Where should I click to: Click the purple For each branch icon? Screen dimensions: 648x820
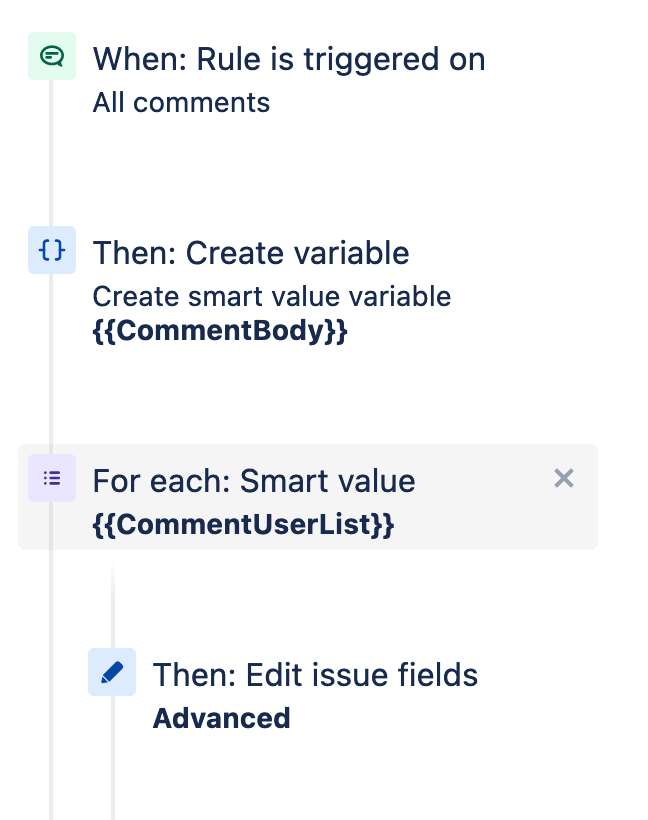51,478
